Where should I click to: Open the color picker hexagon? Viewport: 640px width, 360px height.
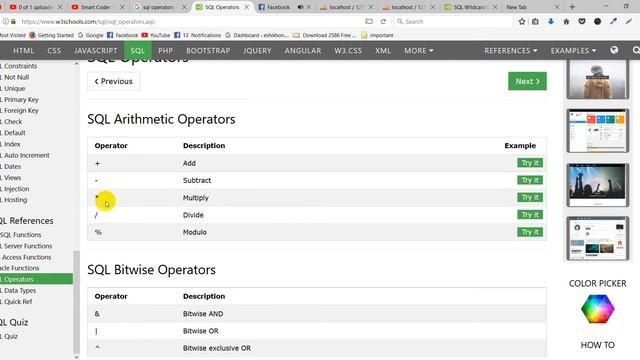pos(598,309)
